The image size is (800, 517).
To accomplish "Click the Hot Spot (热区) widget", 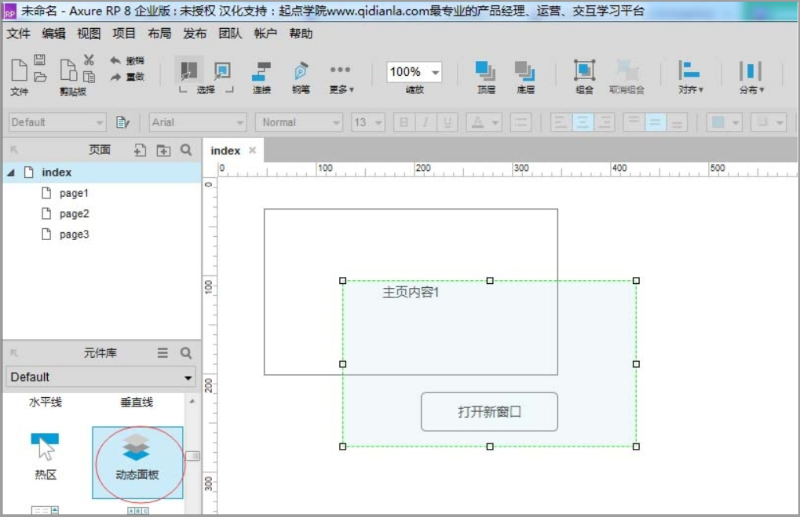I will click(x=45, y=455).
